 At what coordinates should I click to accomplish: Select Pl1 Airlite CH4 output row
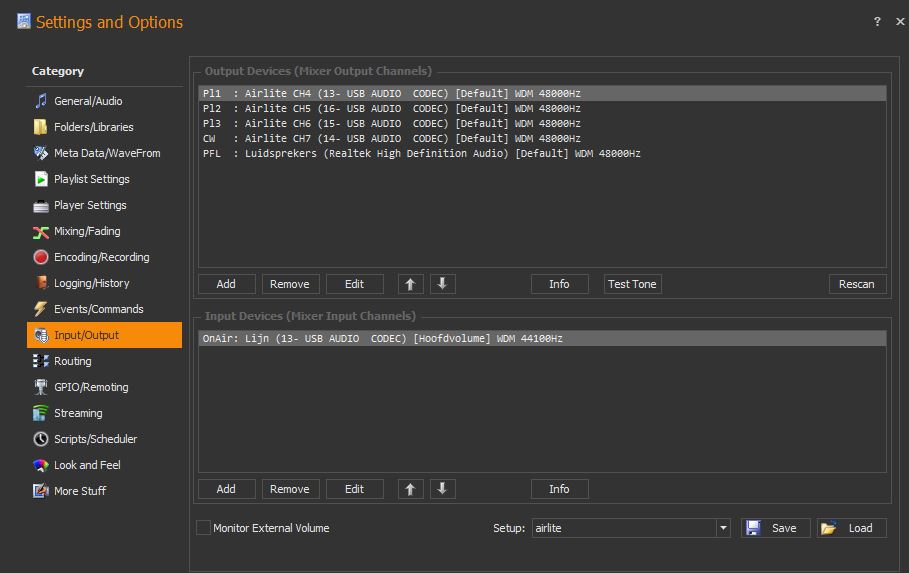click(x=542, y=93)
